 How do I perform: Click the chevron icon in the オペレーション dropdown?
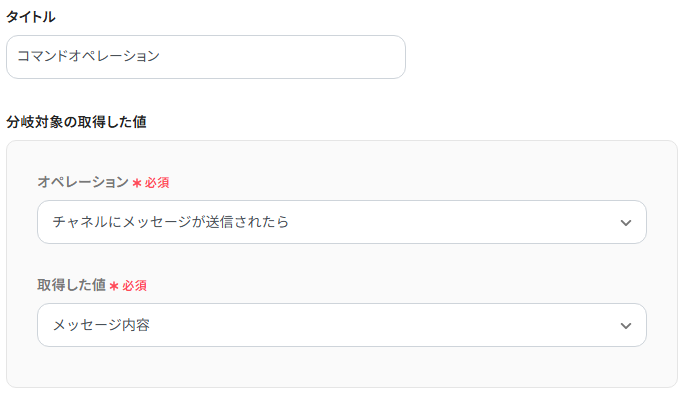click(x=626, y=222)
